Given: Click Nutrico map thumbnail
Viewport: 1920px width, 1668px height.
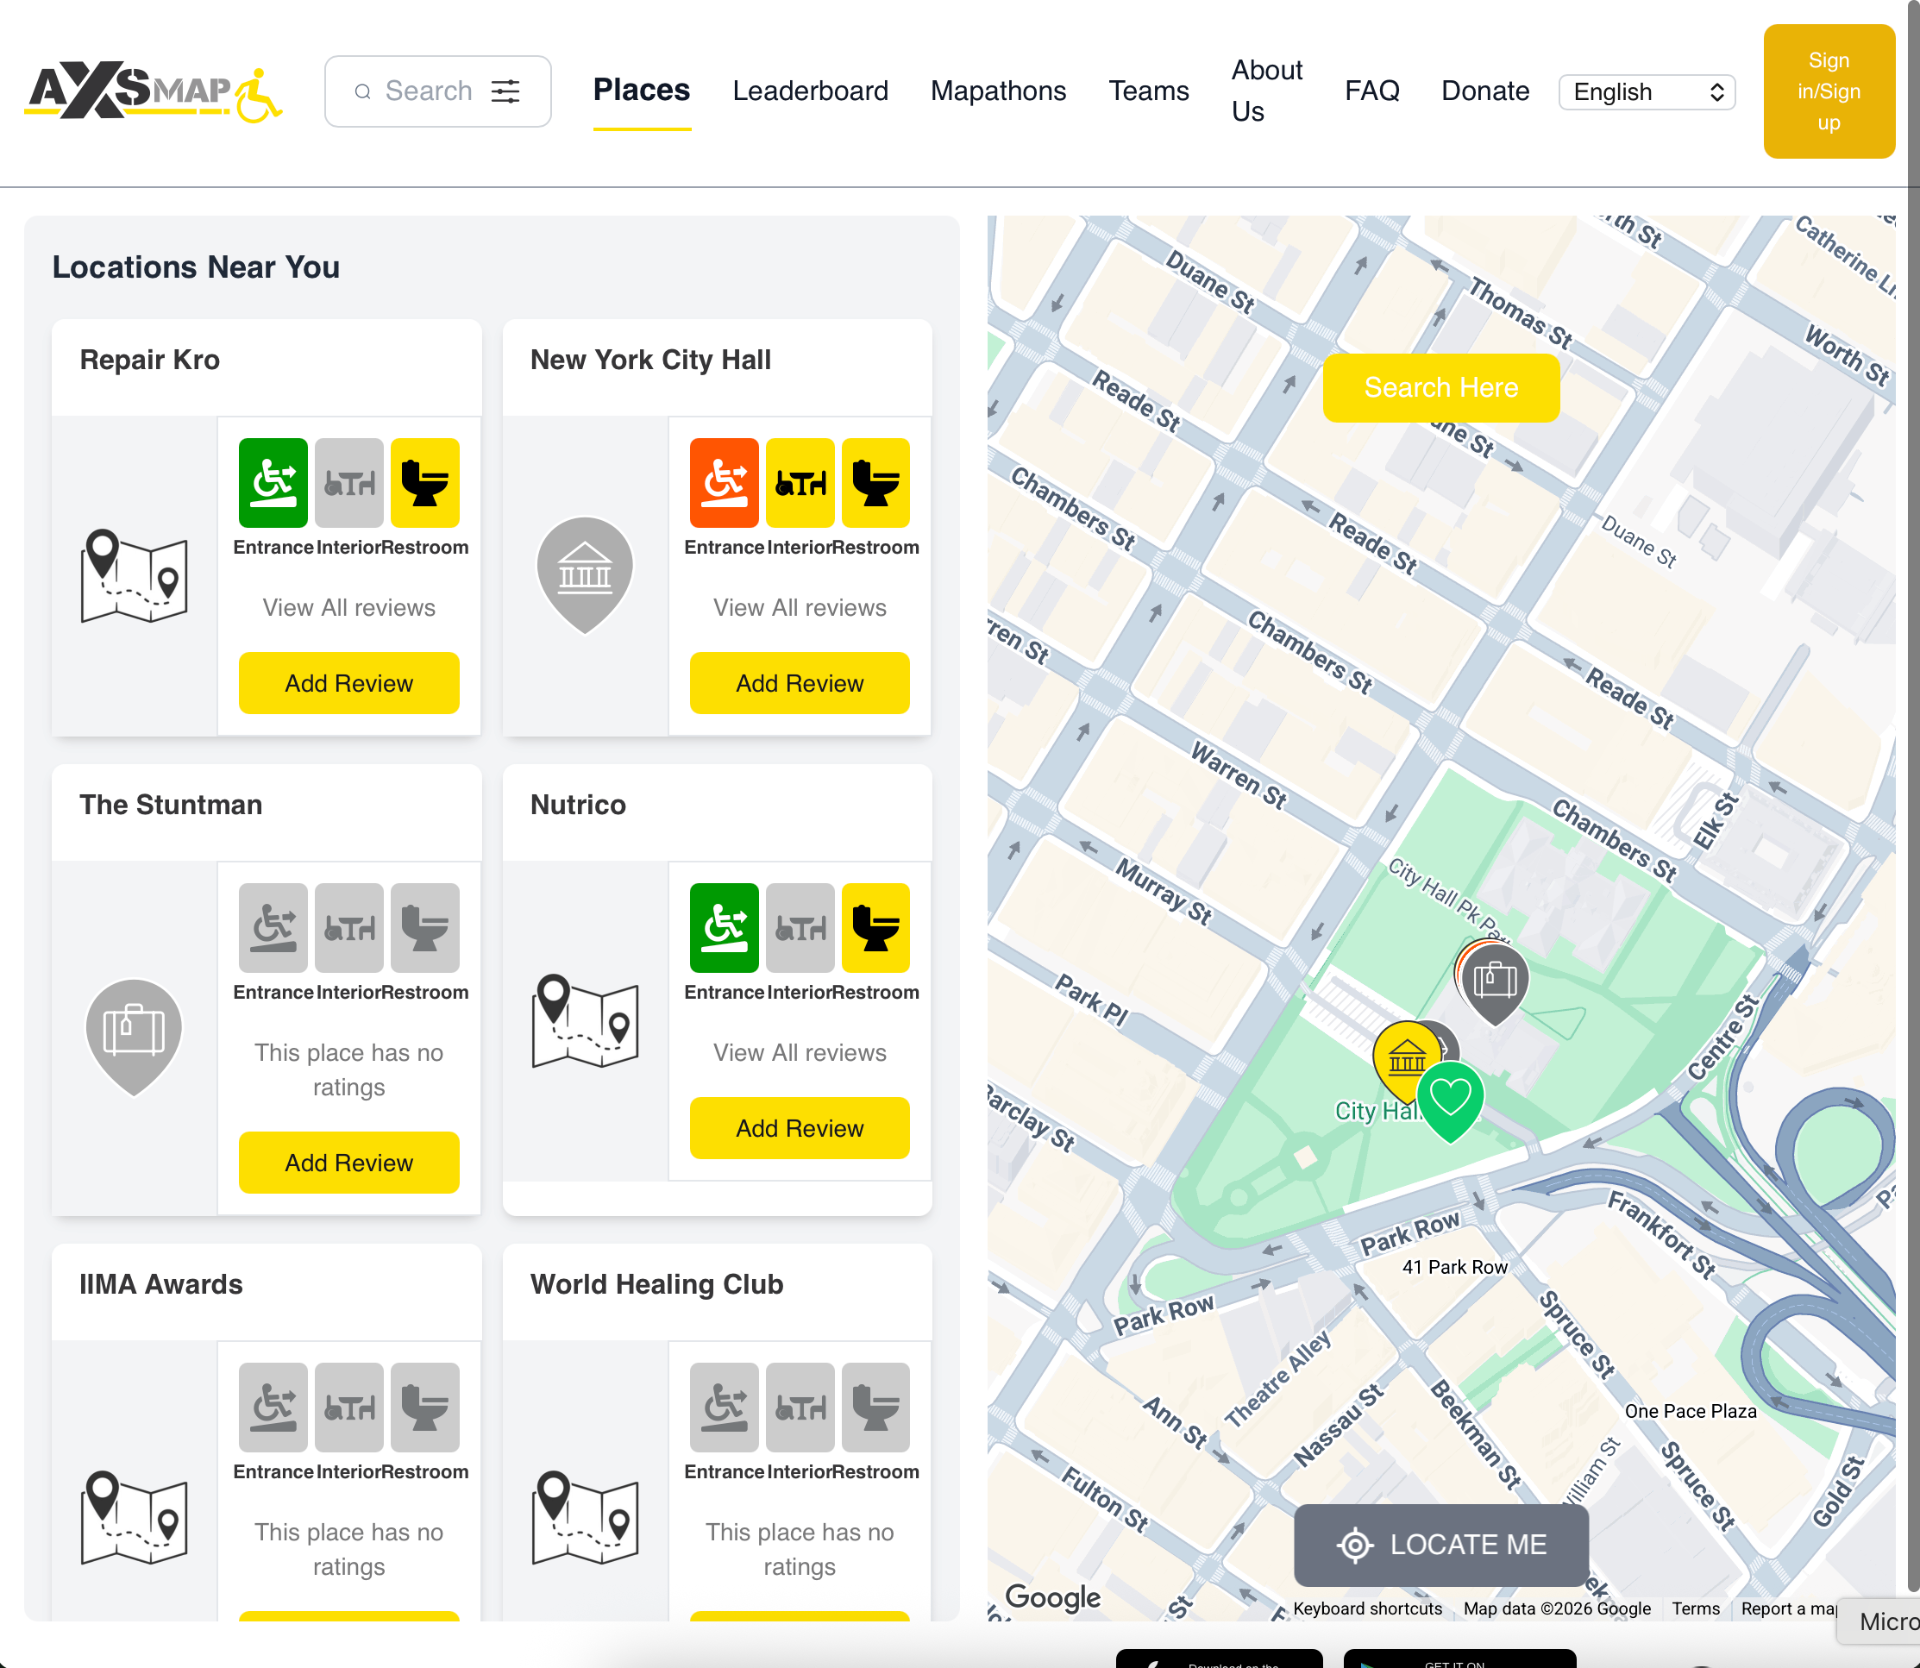Looking at the screenshot, I should coord(585,1021).
